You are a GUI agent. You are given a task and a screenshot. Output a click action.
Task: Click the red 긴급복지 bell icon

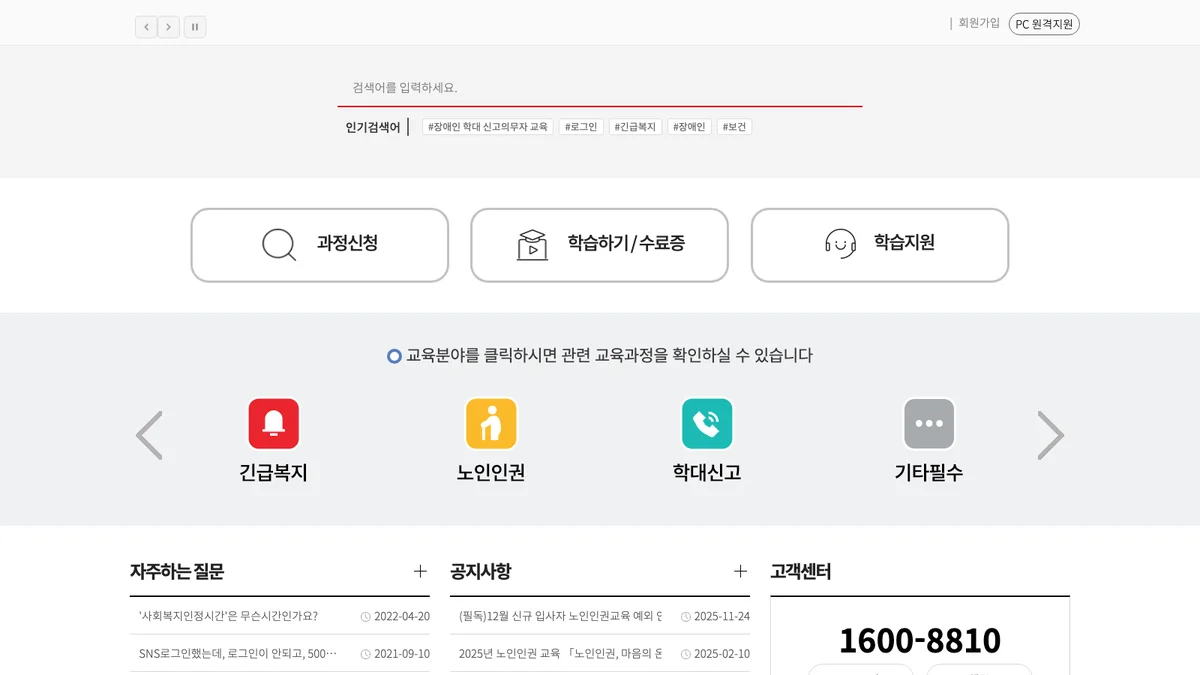click(273, 423)
